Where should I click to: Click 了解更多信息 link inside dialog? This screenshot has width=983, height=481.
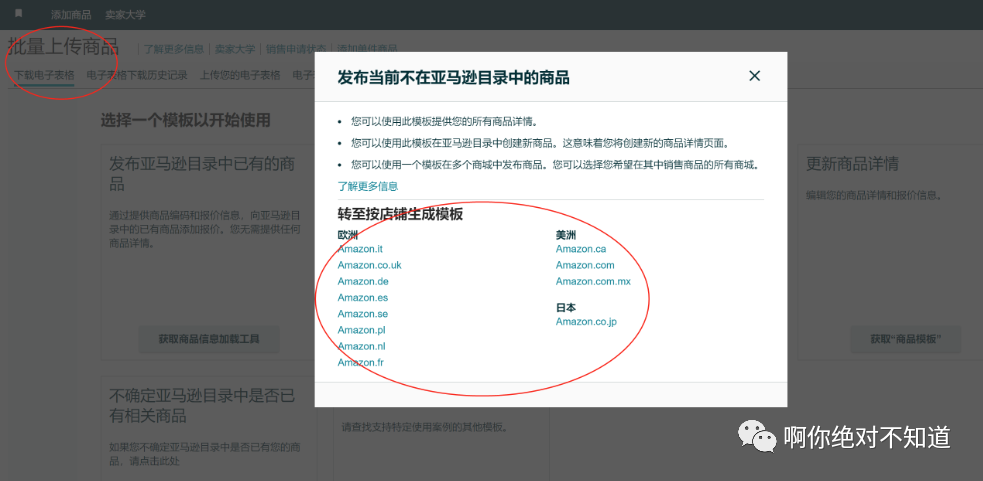pyautogui.click(x=367, y=186)
